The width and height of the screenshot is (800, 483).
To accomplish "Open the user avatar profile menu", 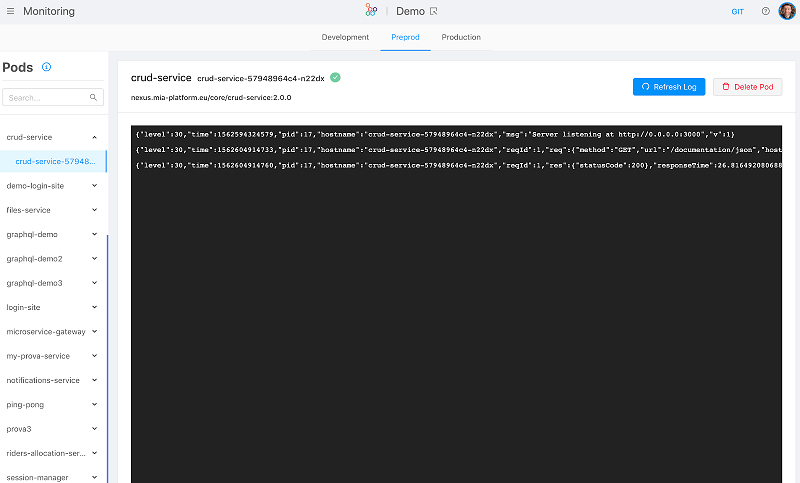I will (x=787, y=11).
